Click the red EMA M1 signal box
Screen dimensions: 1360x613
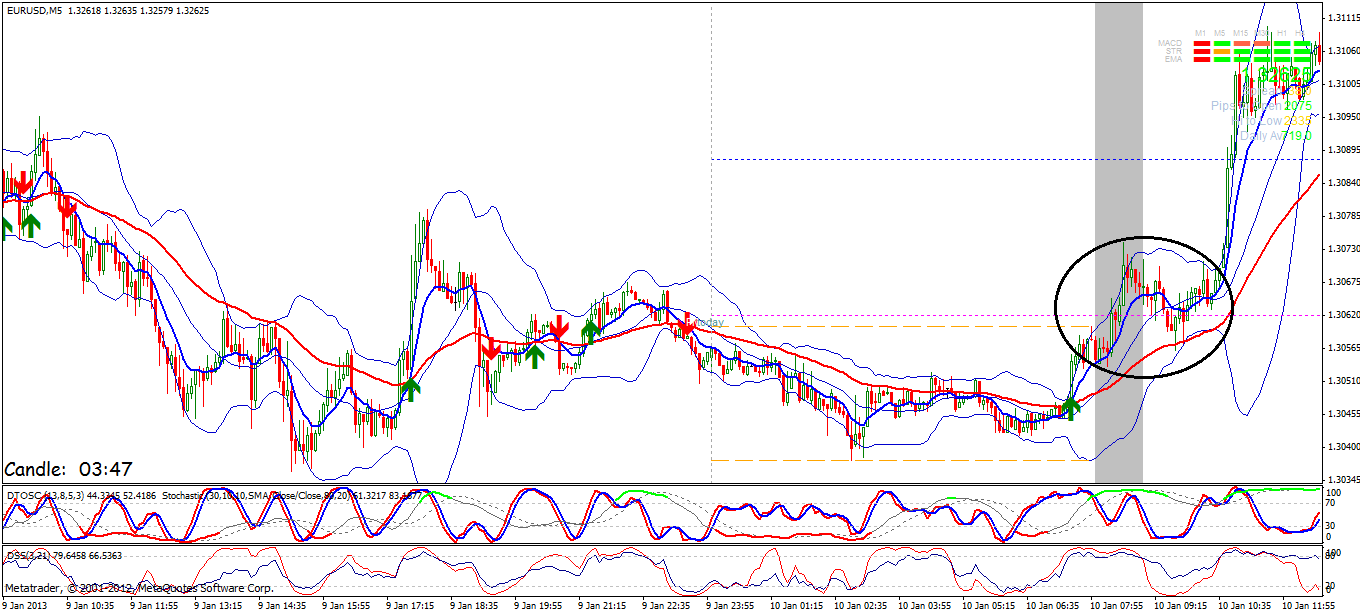pos(1200,60)
